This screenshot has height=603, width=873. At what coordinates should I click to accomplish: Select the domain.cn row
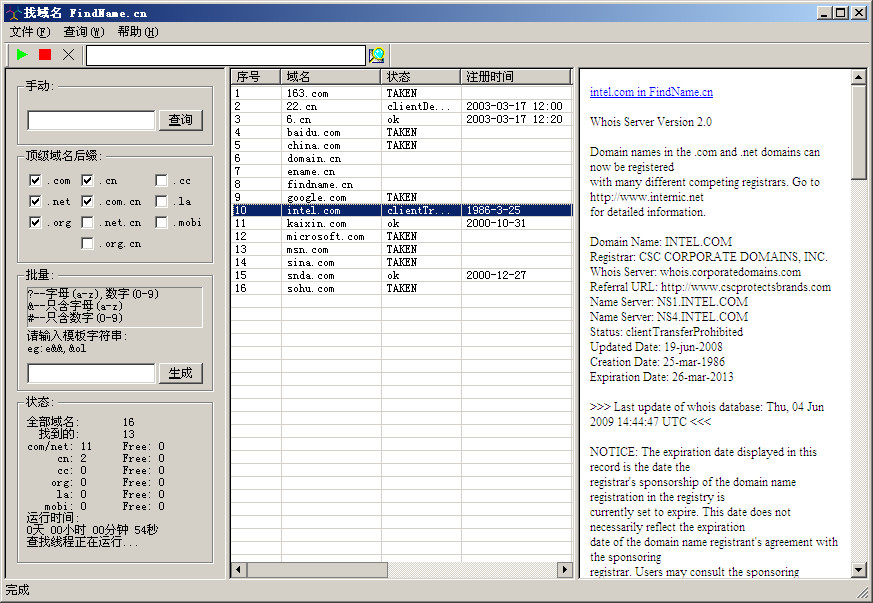click(x=401, y=158)
